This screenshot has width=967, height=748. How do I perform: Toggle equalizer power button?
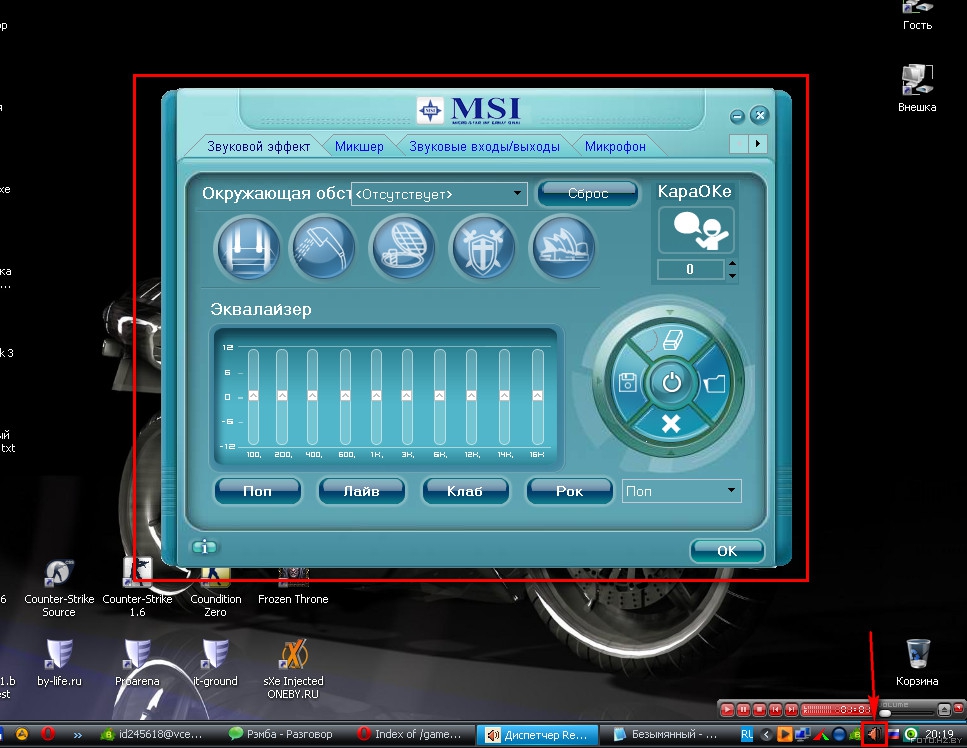(671, 383)
